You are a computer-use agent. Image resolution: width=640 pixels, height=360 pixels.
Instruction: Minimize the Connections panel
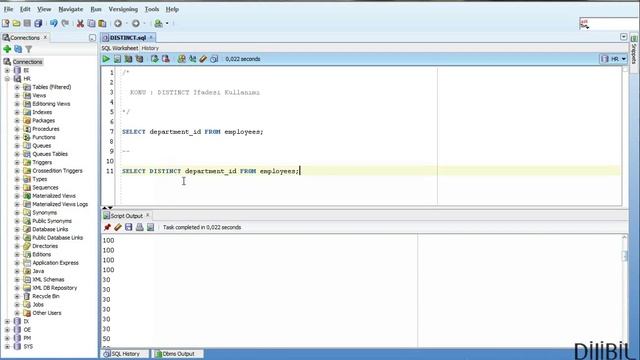click(x=92, y=38)
